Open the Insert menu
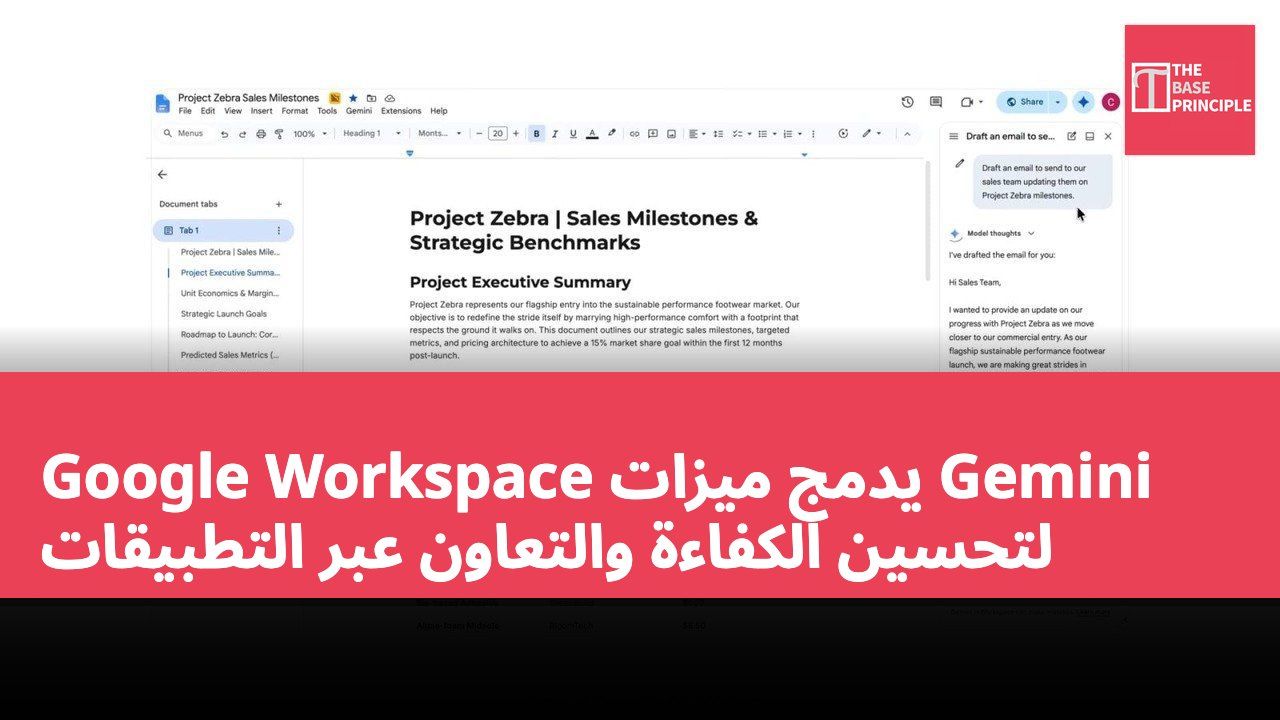This screenshot has width=1280, height=720. pyautogui.click(x=262, y=111)
